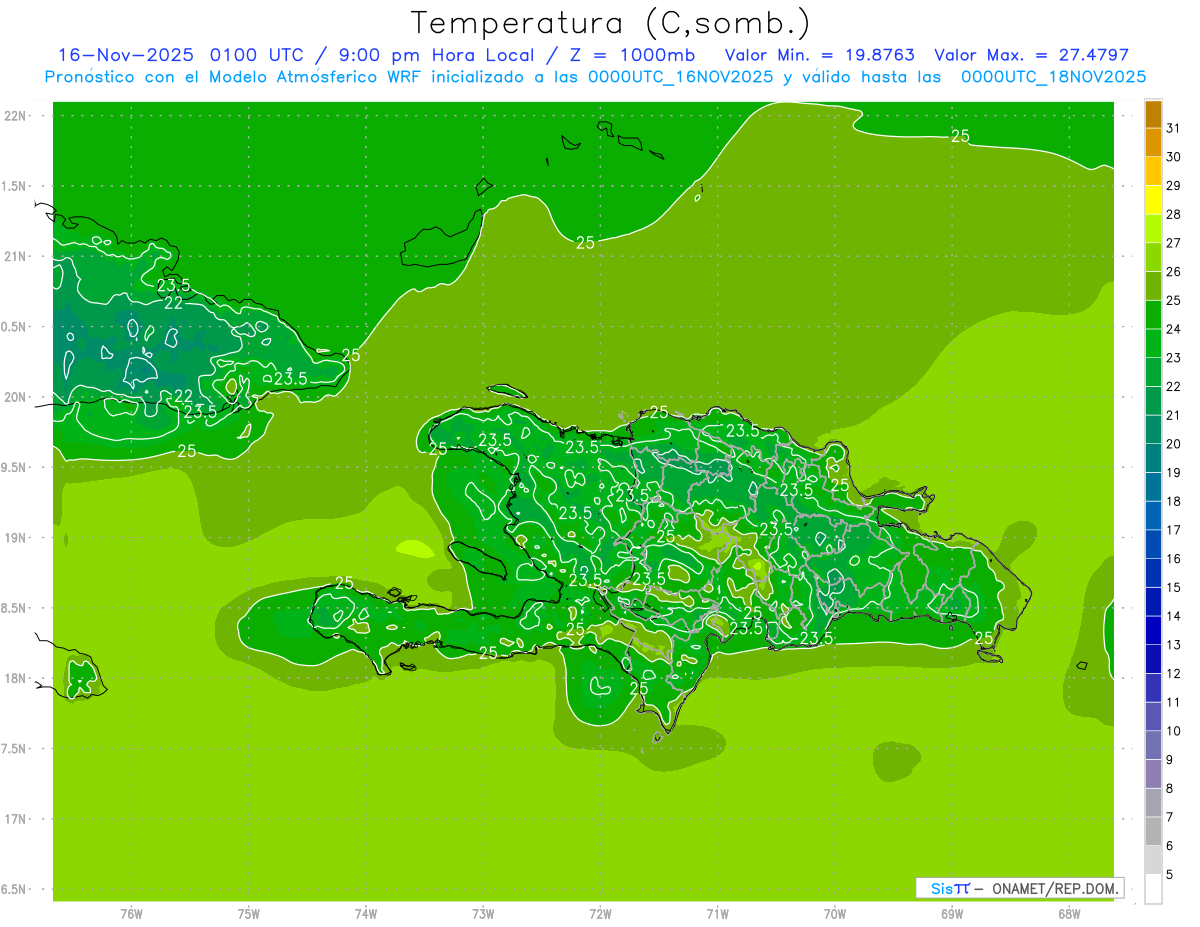Click the Temperatura (C,somb.) title
Screen dimensions: 1200x927
611,23
